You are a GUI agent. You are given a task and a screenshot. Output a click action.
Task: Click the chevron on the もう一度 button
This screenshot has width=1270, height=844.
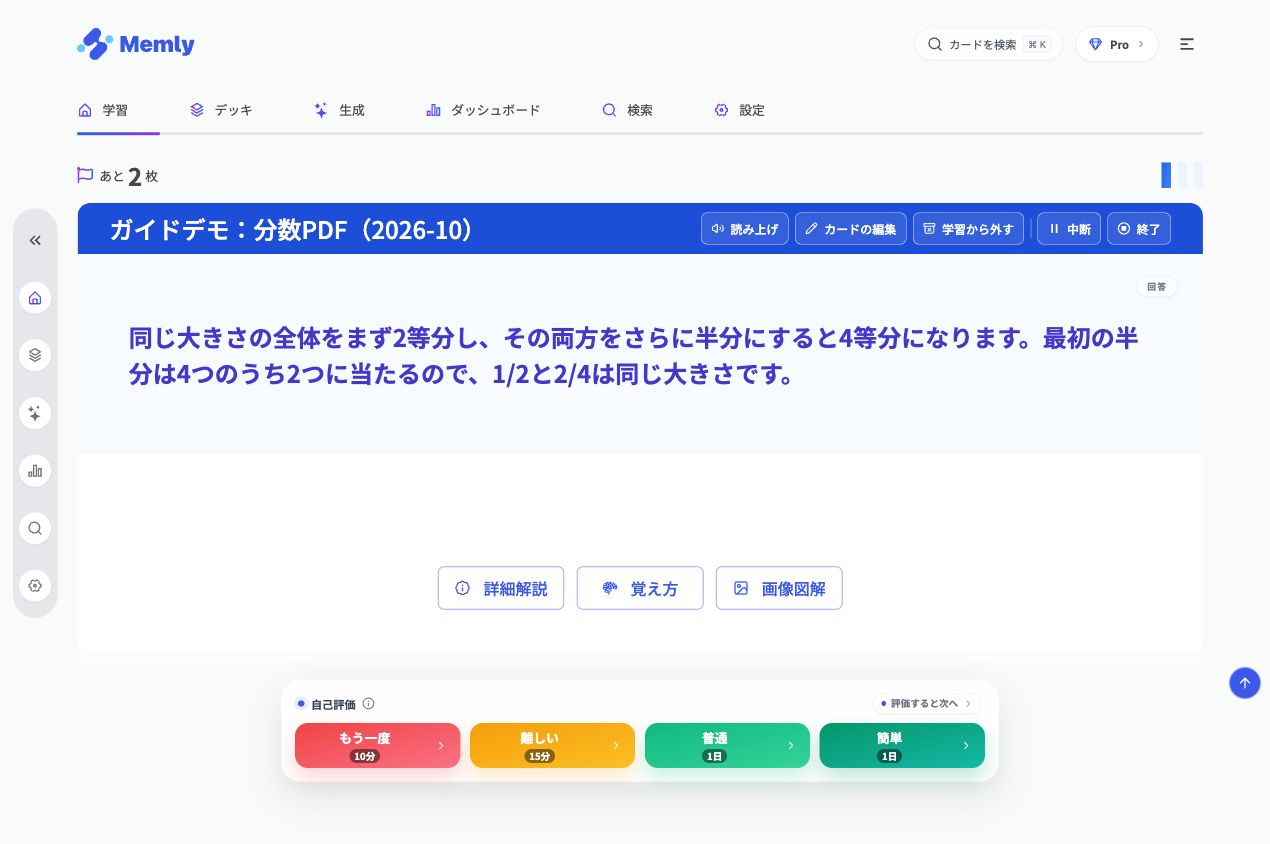pyautogui.click(x=441, y=745)
